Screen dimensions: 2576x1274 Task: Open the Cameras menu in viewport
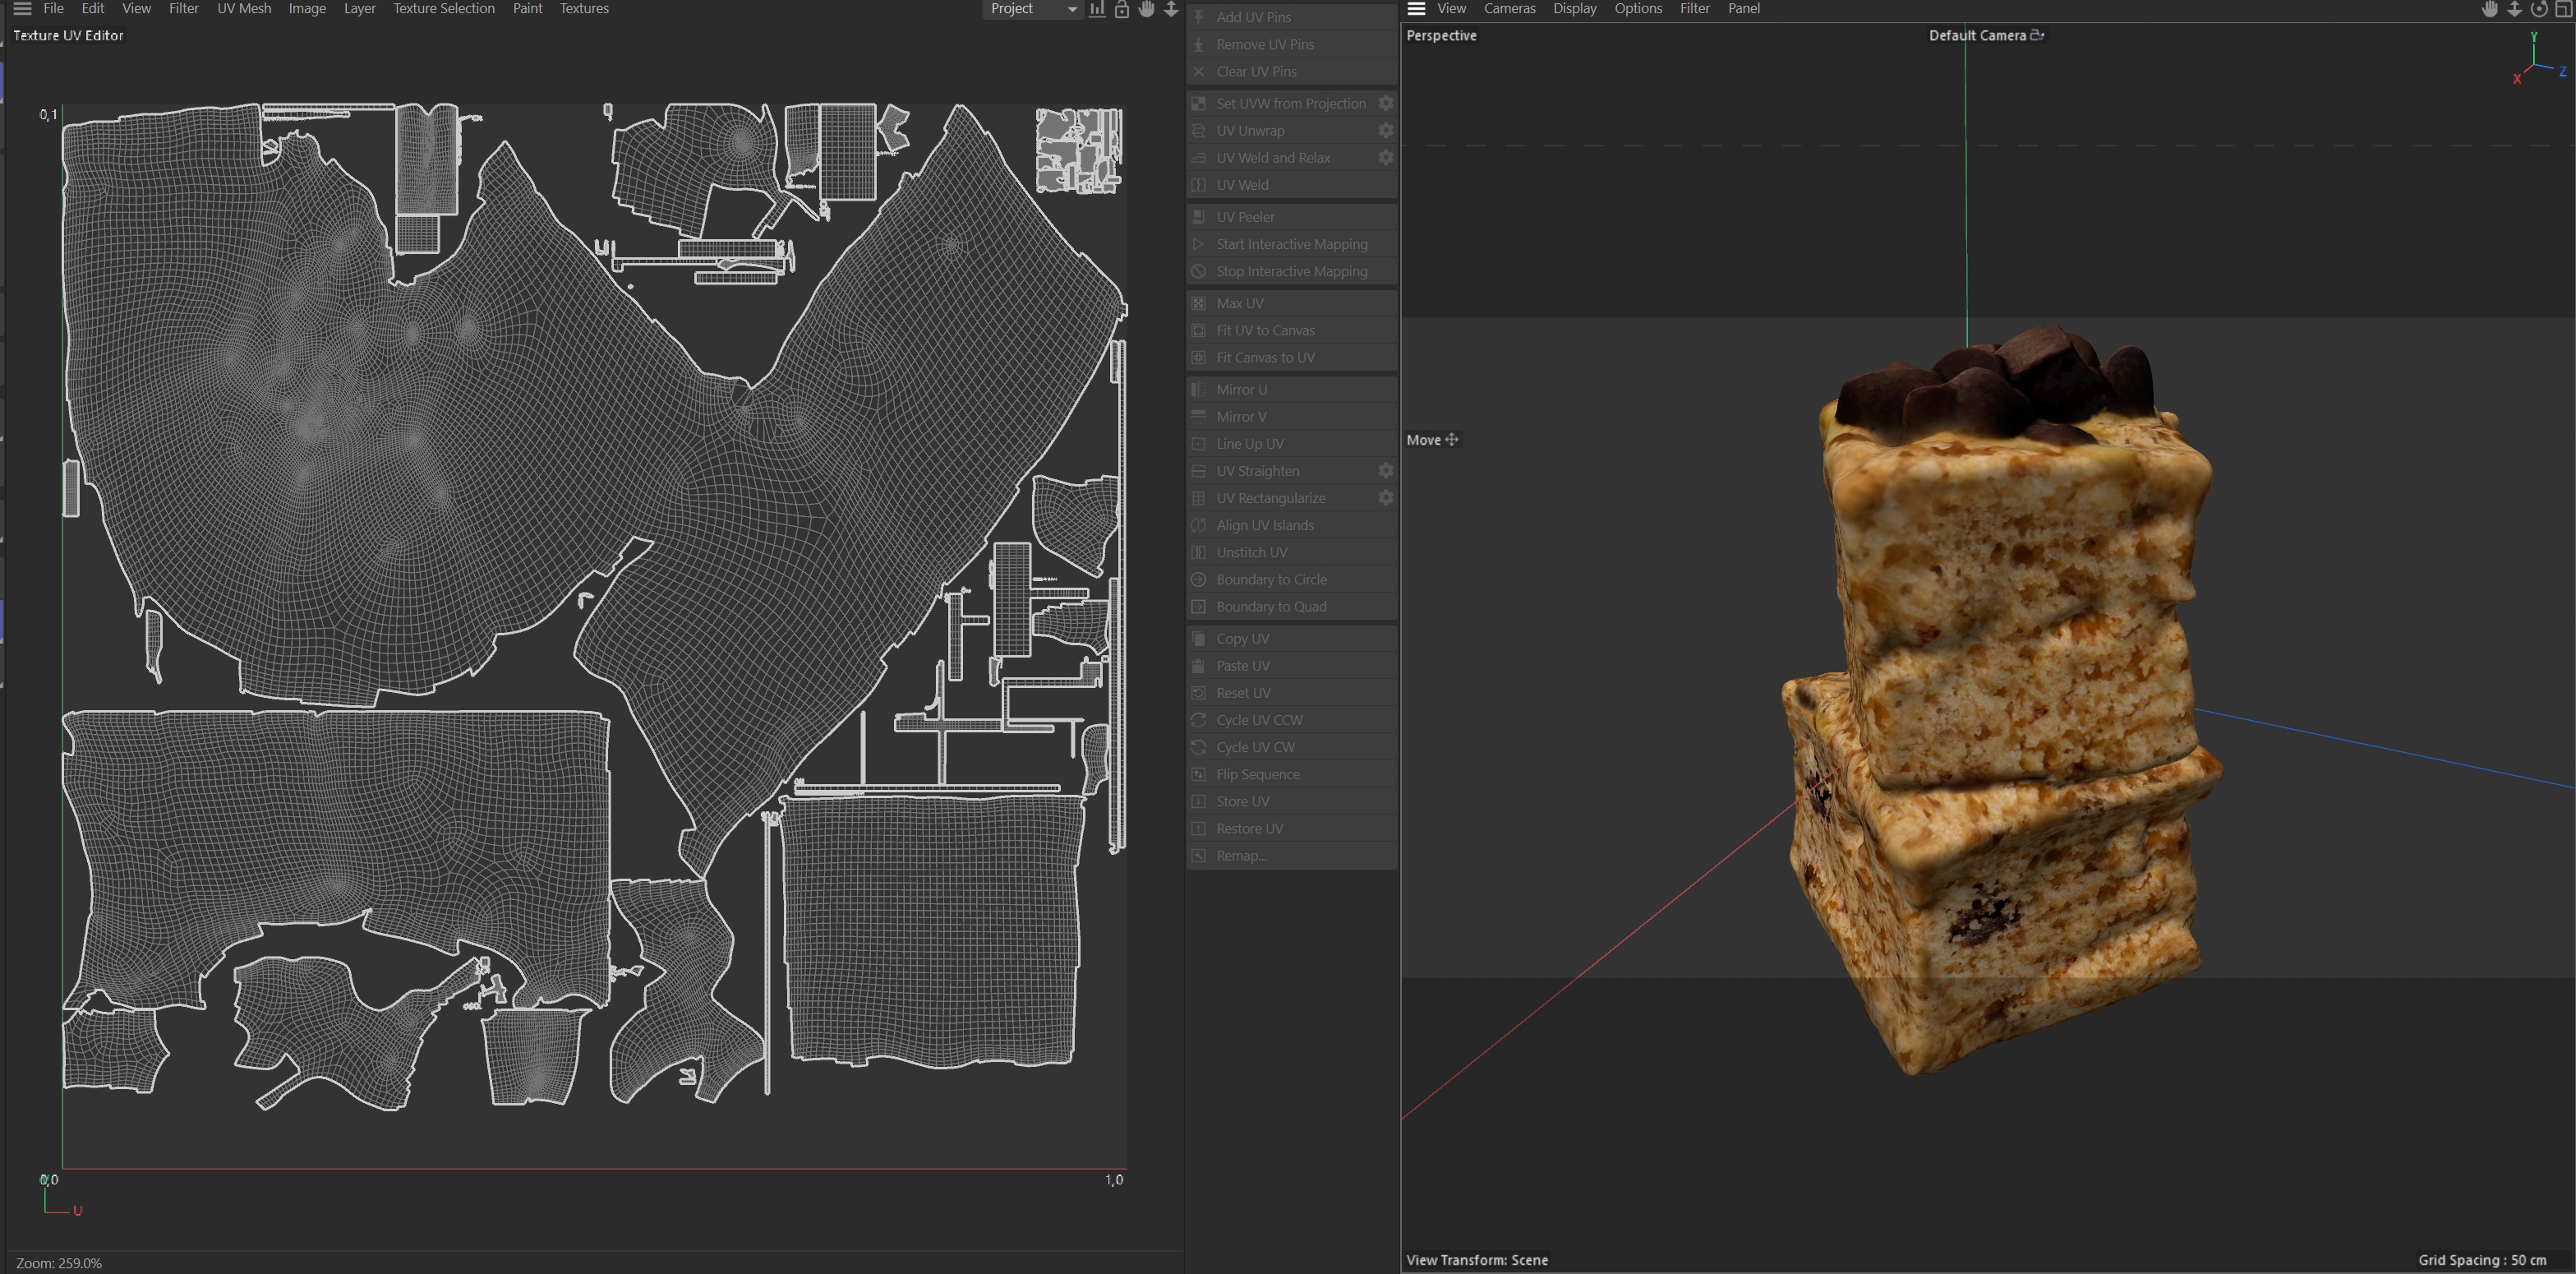click(1509, 9)
